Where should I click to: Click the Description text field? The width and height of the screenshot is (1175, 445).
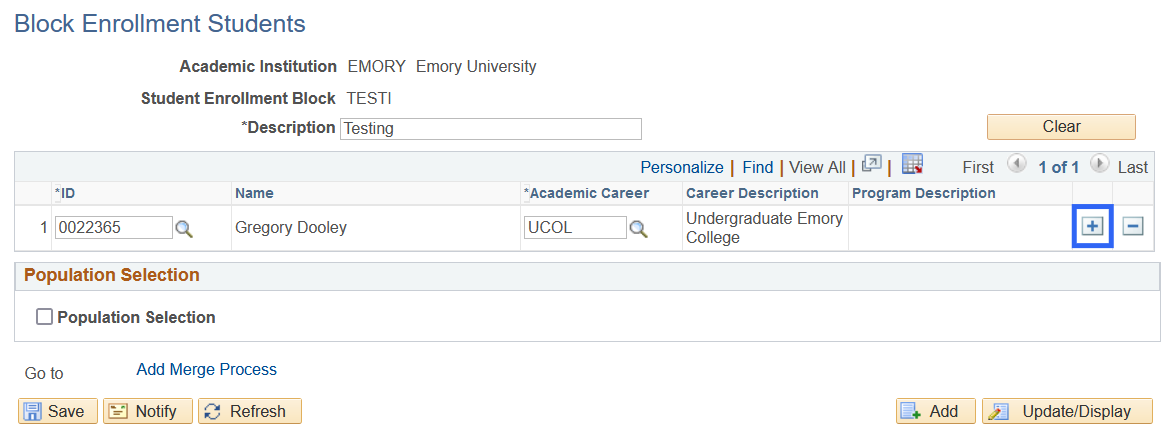[x=490, y=128]
